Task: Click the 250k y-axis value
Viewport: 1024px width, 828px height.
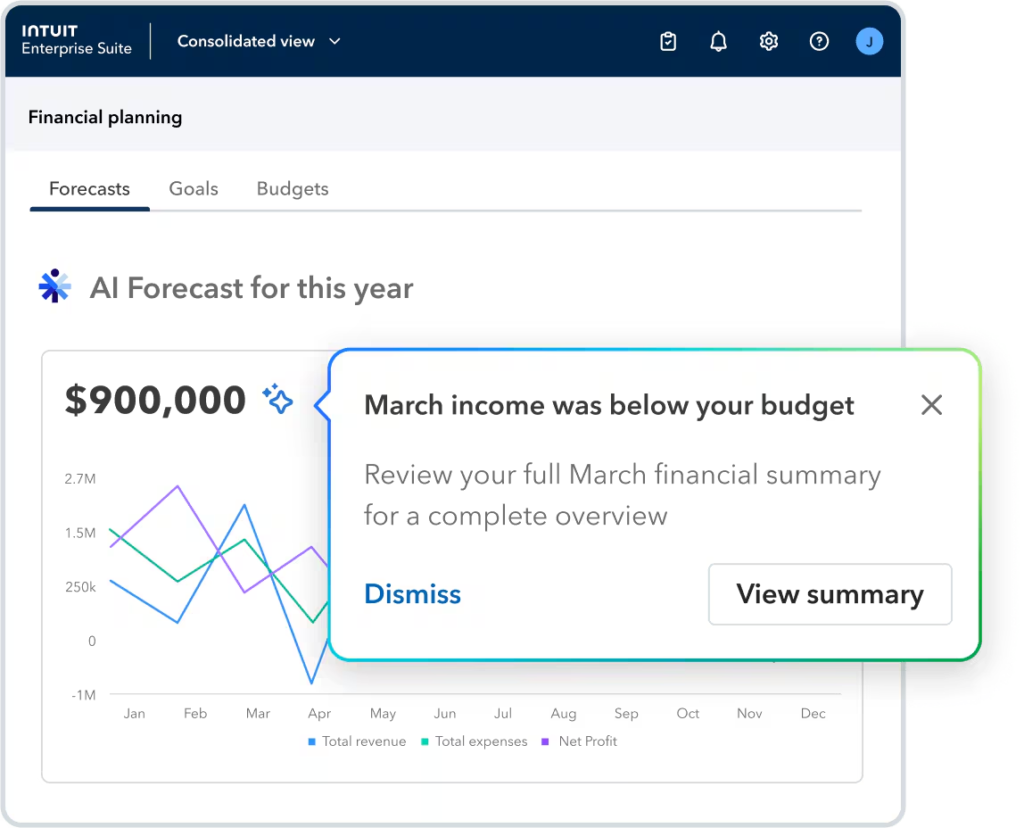Action: coord(80,587)
